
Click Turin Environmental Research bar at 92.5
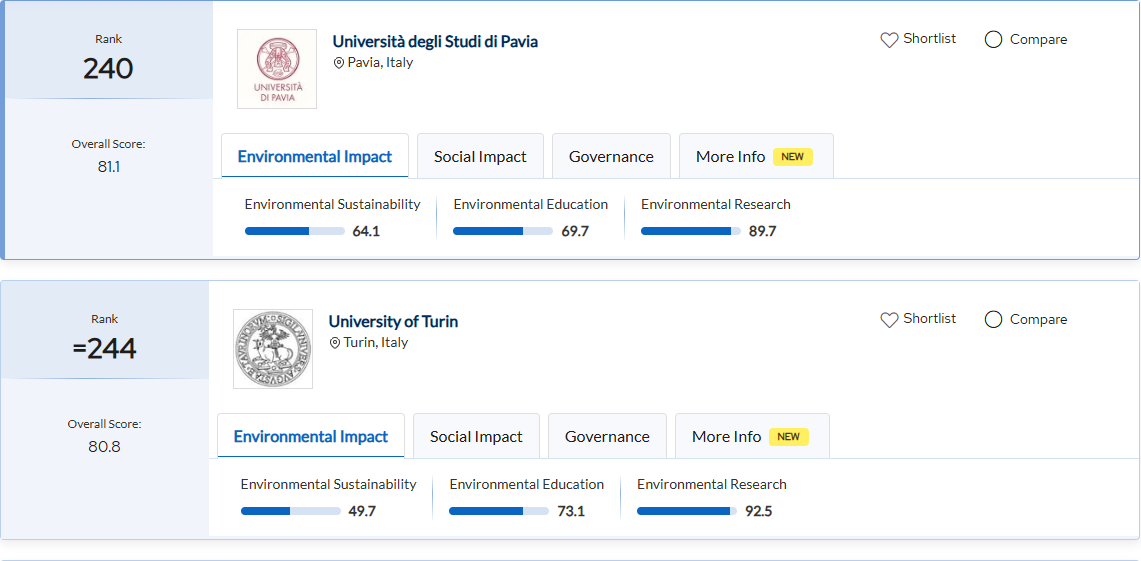click(x=687, y=511)
